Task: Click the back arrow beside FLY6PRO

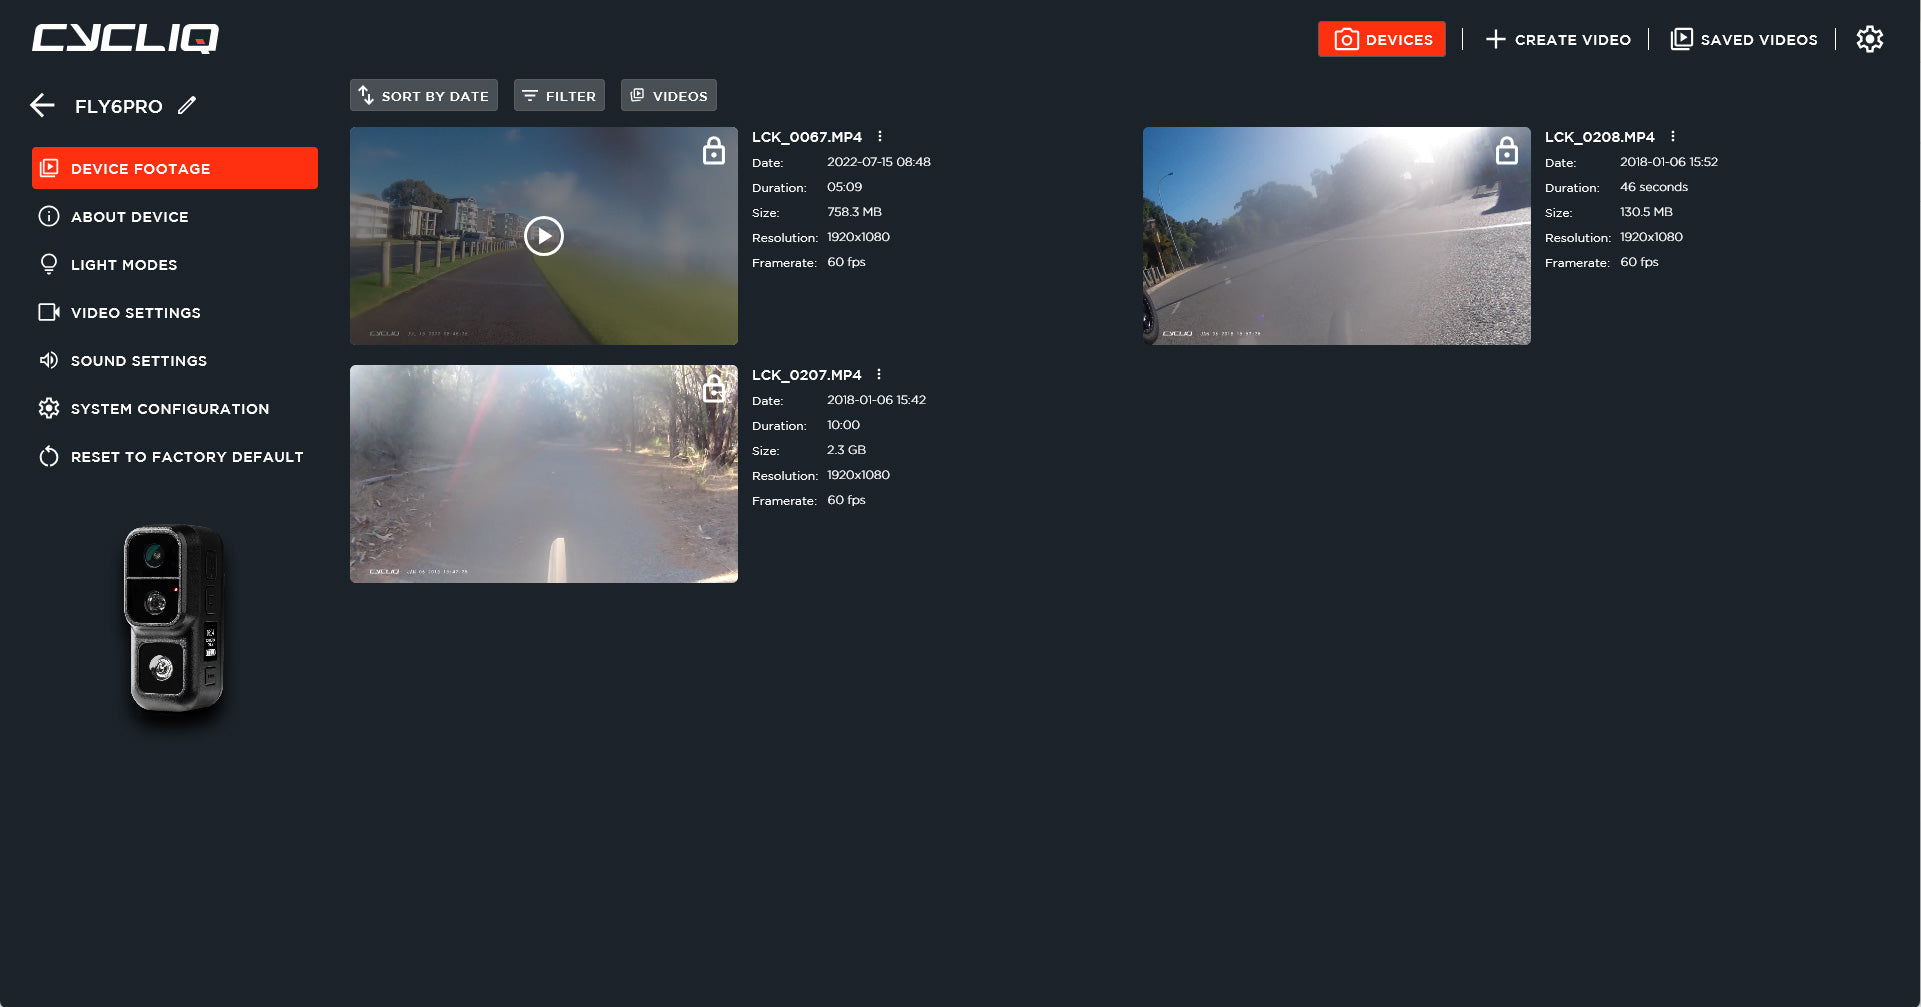Action: pyautogui.click(x=42, y=106)
